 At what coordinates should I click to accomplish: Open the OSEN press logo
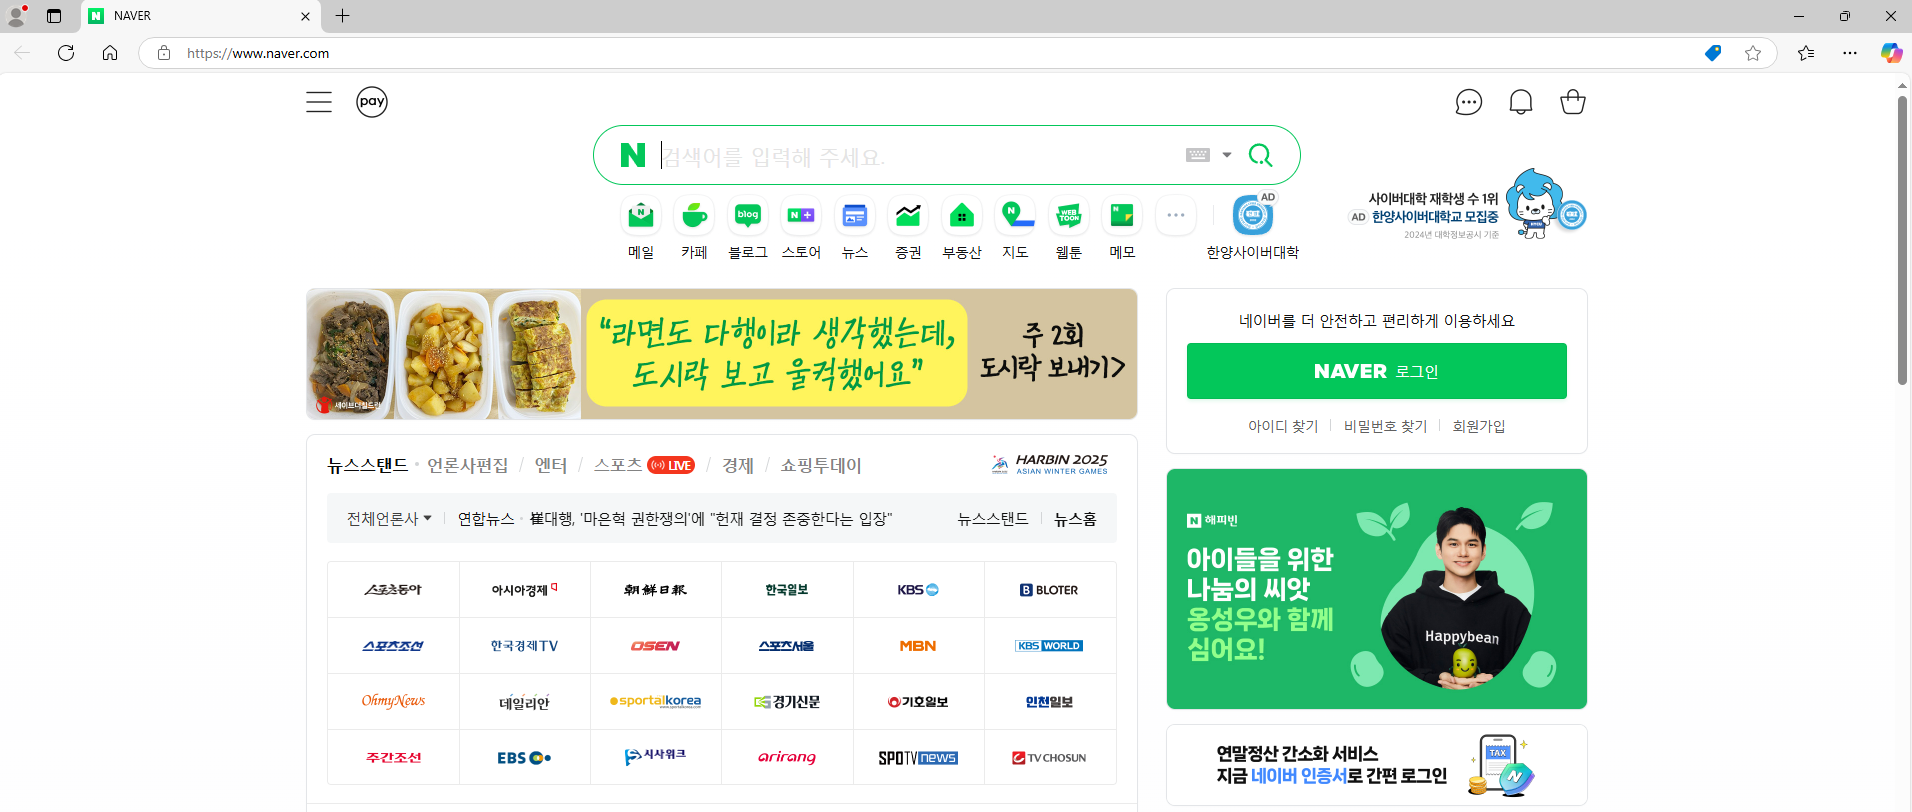[655, 646]
